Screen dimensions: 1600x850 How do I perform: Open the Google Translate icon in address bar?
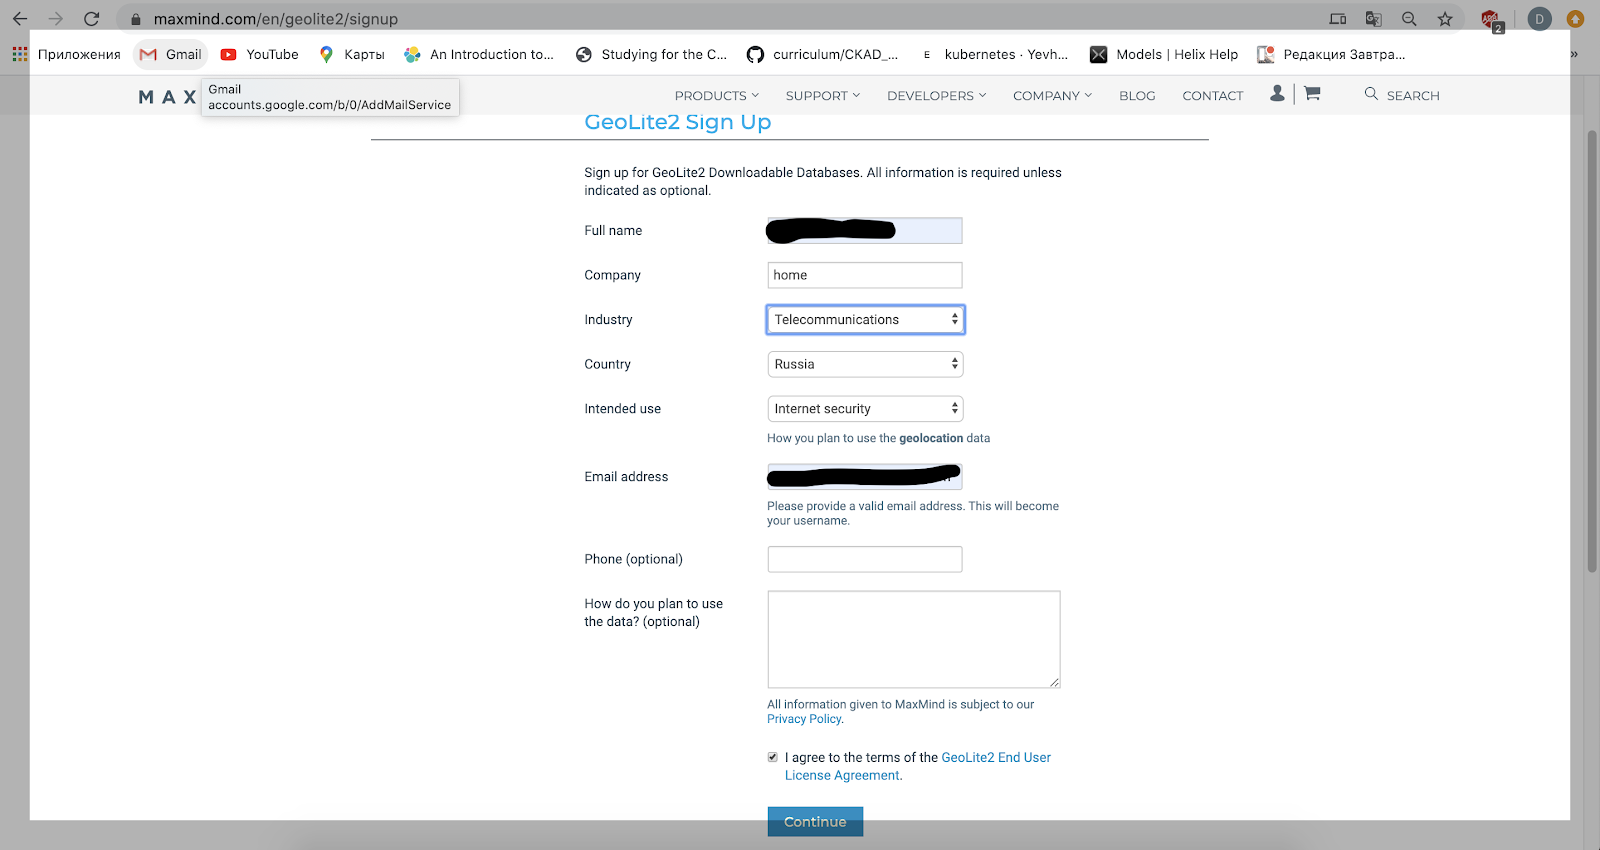(x=1373, y=19)
